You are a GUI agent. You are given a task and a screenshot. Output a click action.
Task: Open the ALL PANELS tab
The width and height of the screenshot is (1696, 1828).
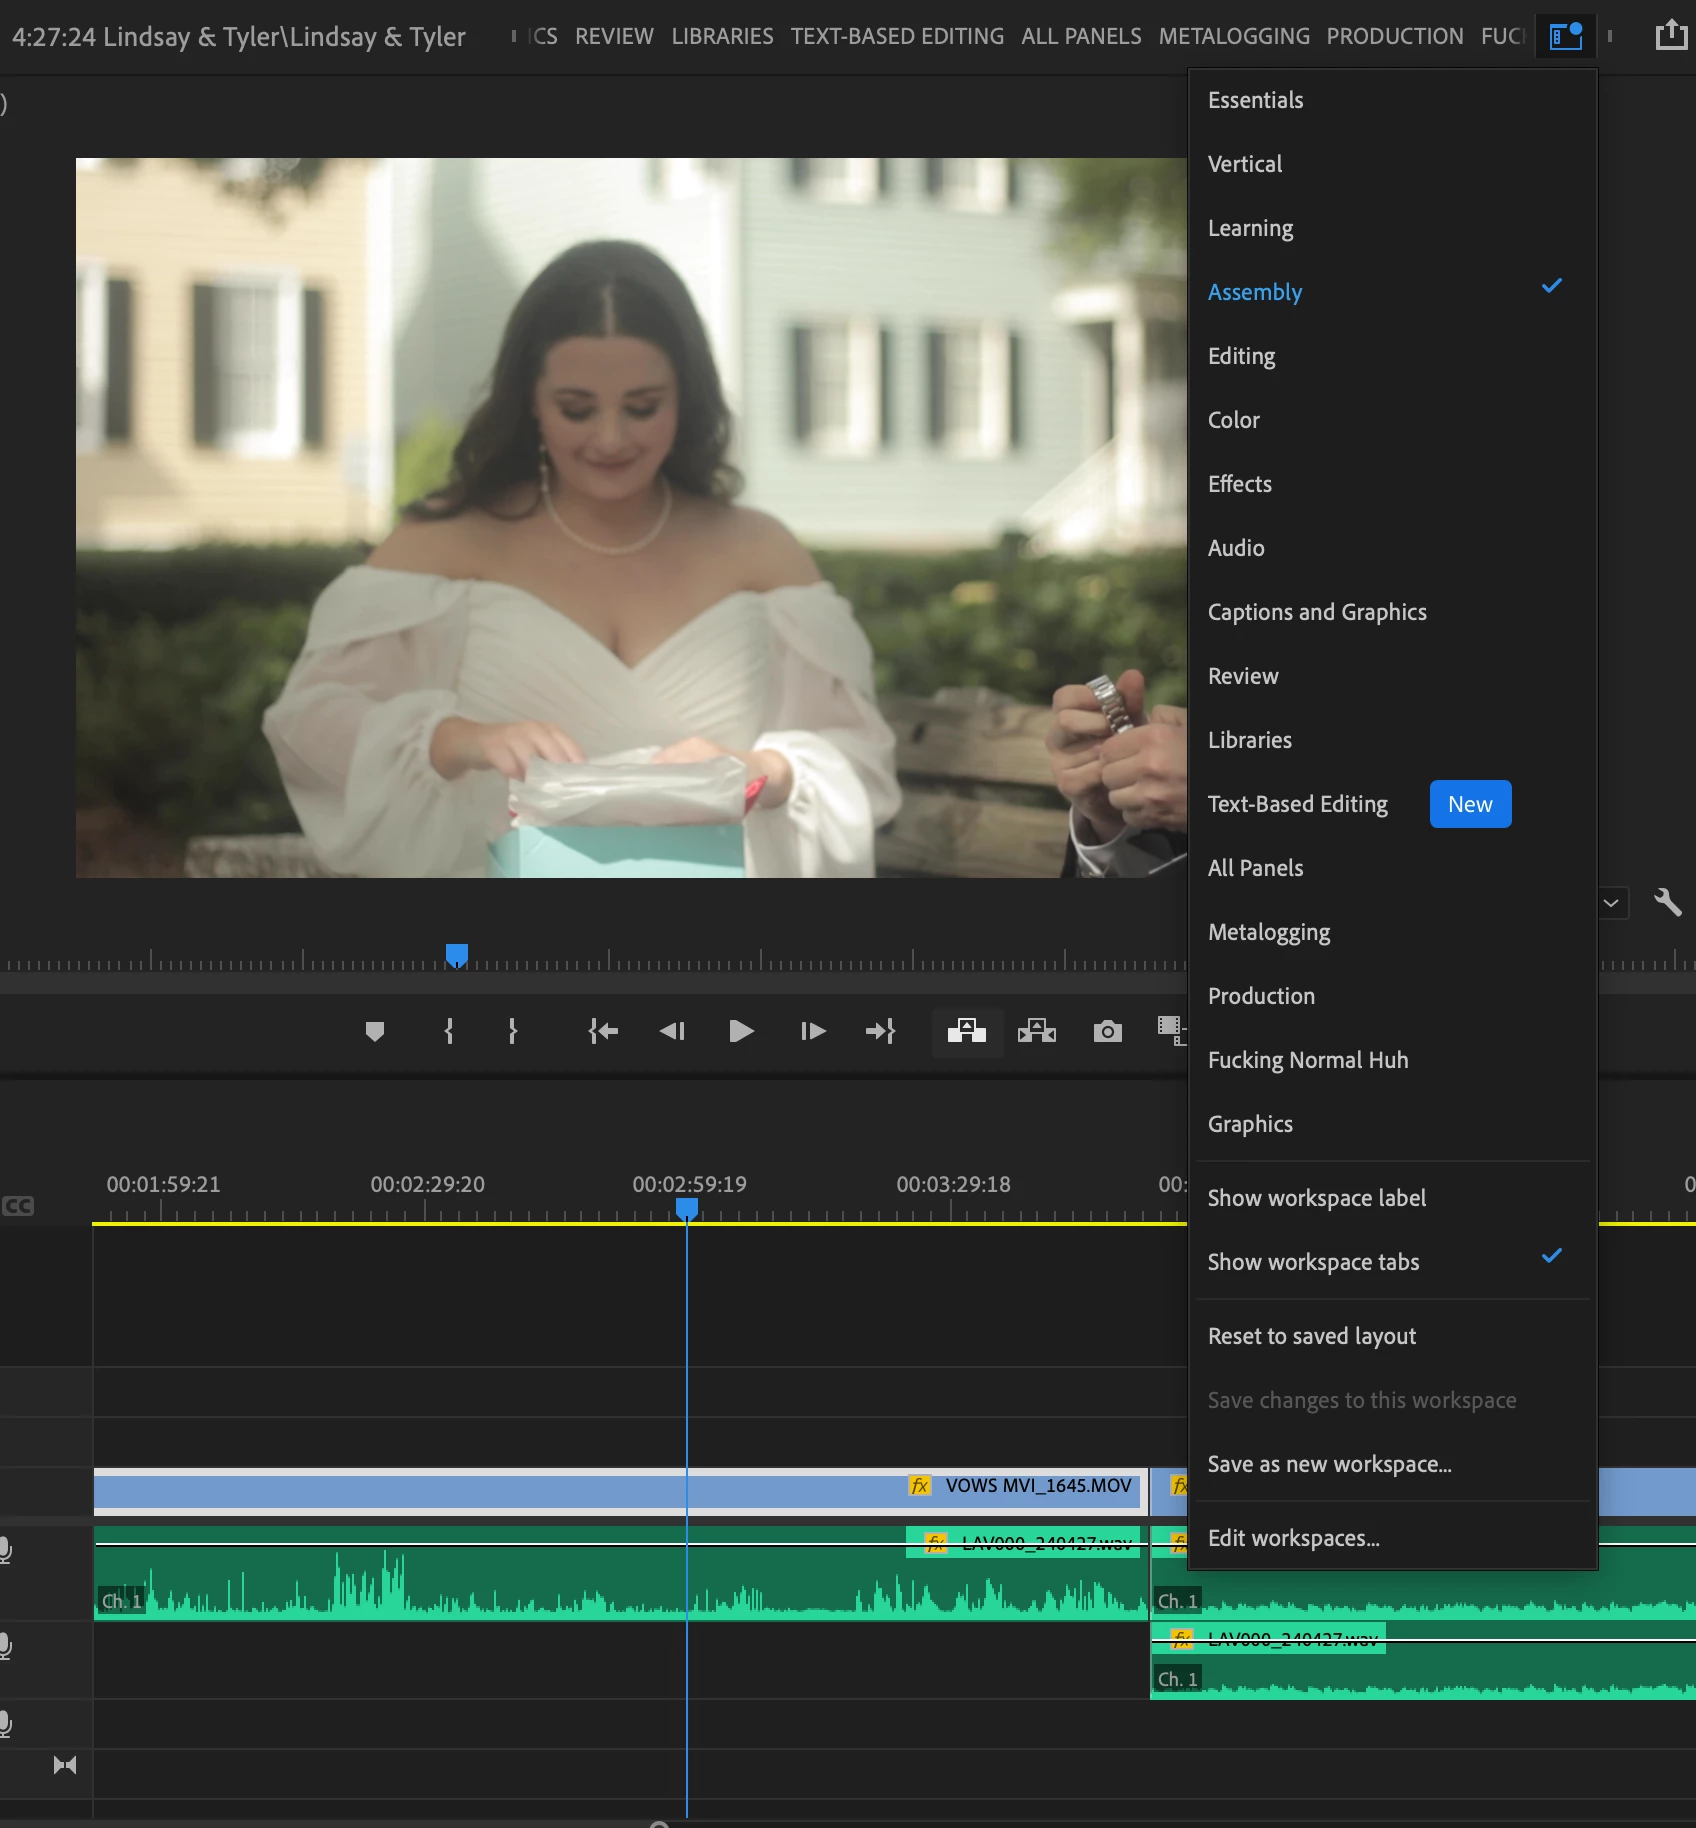(x=1081, y=36)
